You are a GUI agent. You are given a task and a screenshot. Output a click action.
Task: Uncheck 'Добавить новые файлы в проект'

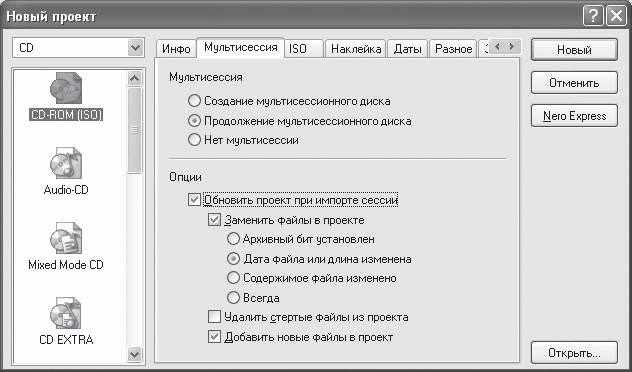[214, 337]
